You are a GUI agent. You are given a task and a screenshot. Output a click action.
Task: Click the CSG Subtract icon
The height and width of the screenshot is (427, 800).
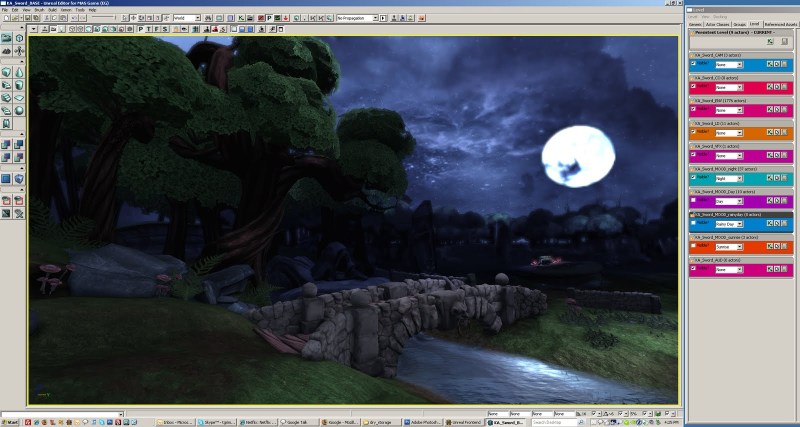click(19, 145)
